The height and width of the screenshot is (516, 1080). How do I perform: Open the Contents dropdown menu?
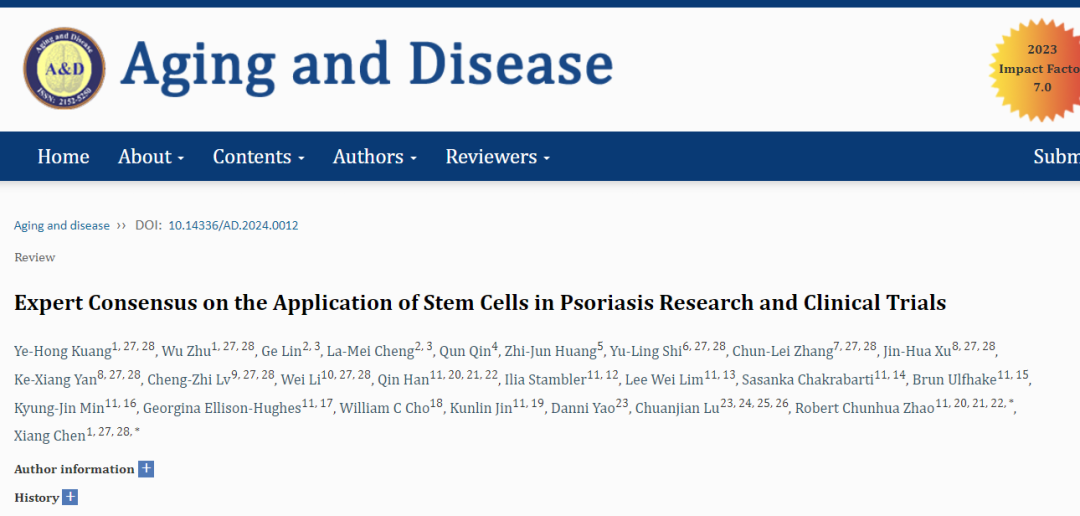click(x=258, y=157)
